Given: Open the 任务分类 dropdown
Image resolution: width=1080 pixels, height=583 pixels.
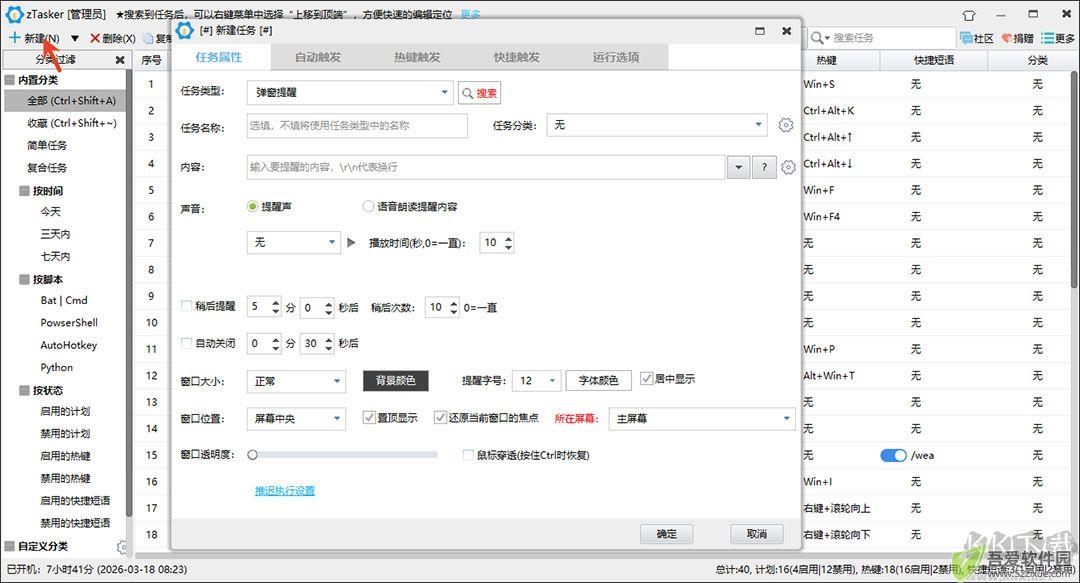Looking at the screenshot, I should pyautogui.click(x=656, y=125).
